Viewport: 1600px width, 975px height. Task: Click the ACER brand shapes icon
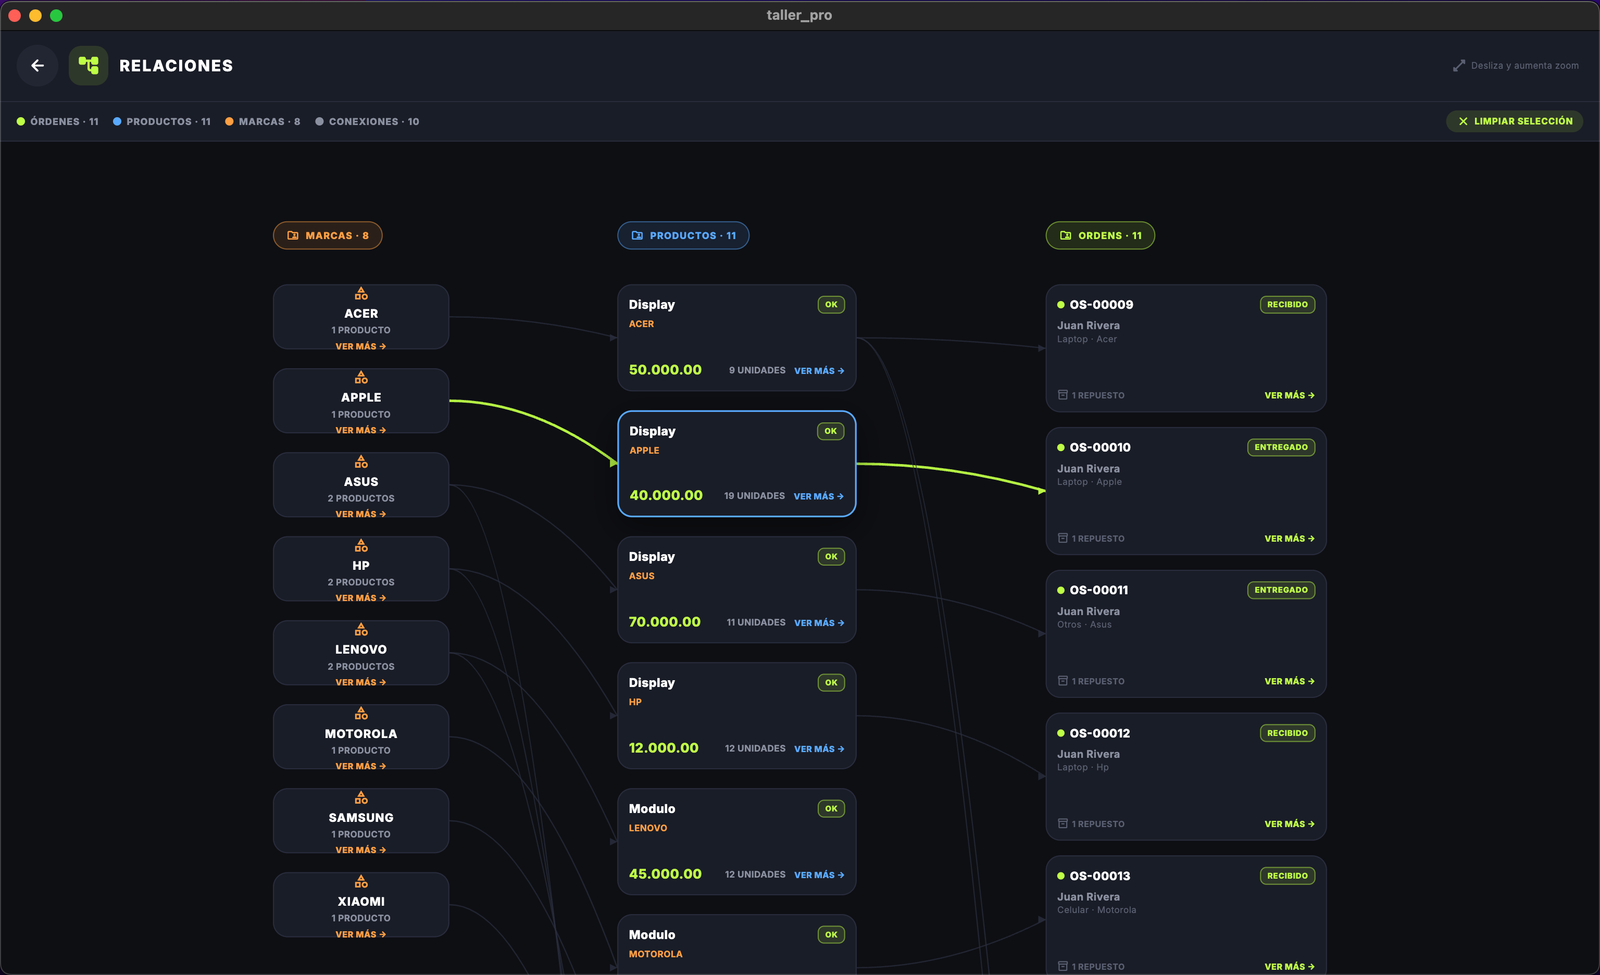pos(361,294)
